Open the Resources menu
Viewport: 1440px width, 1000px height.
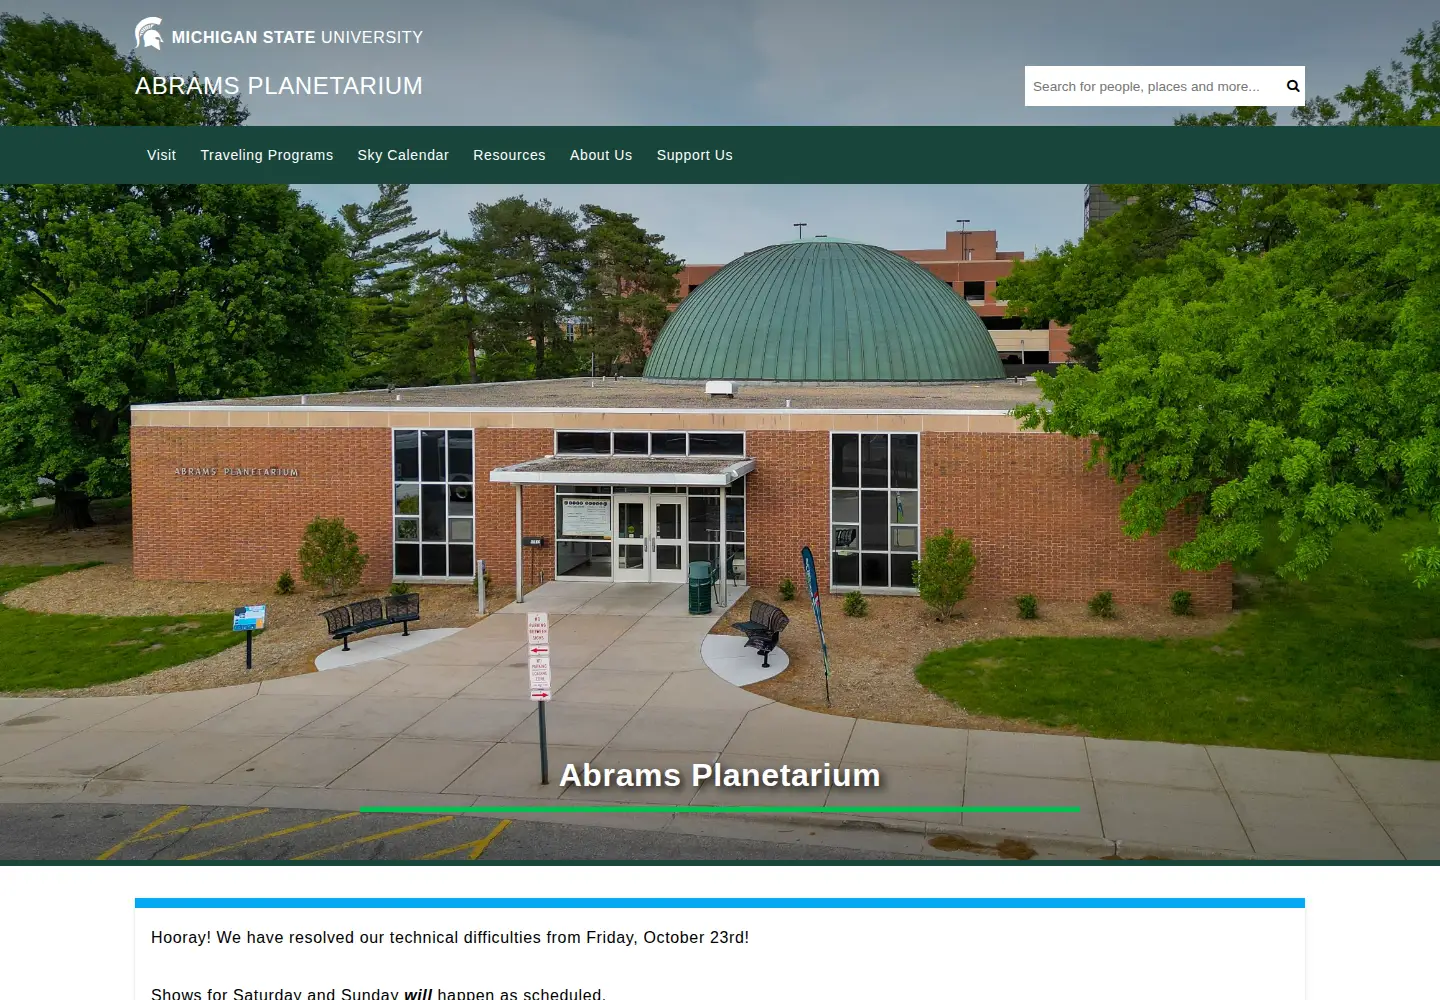509,155
